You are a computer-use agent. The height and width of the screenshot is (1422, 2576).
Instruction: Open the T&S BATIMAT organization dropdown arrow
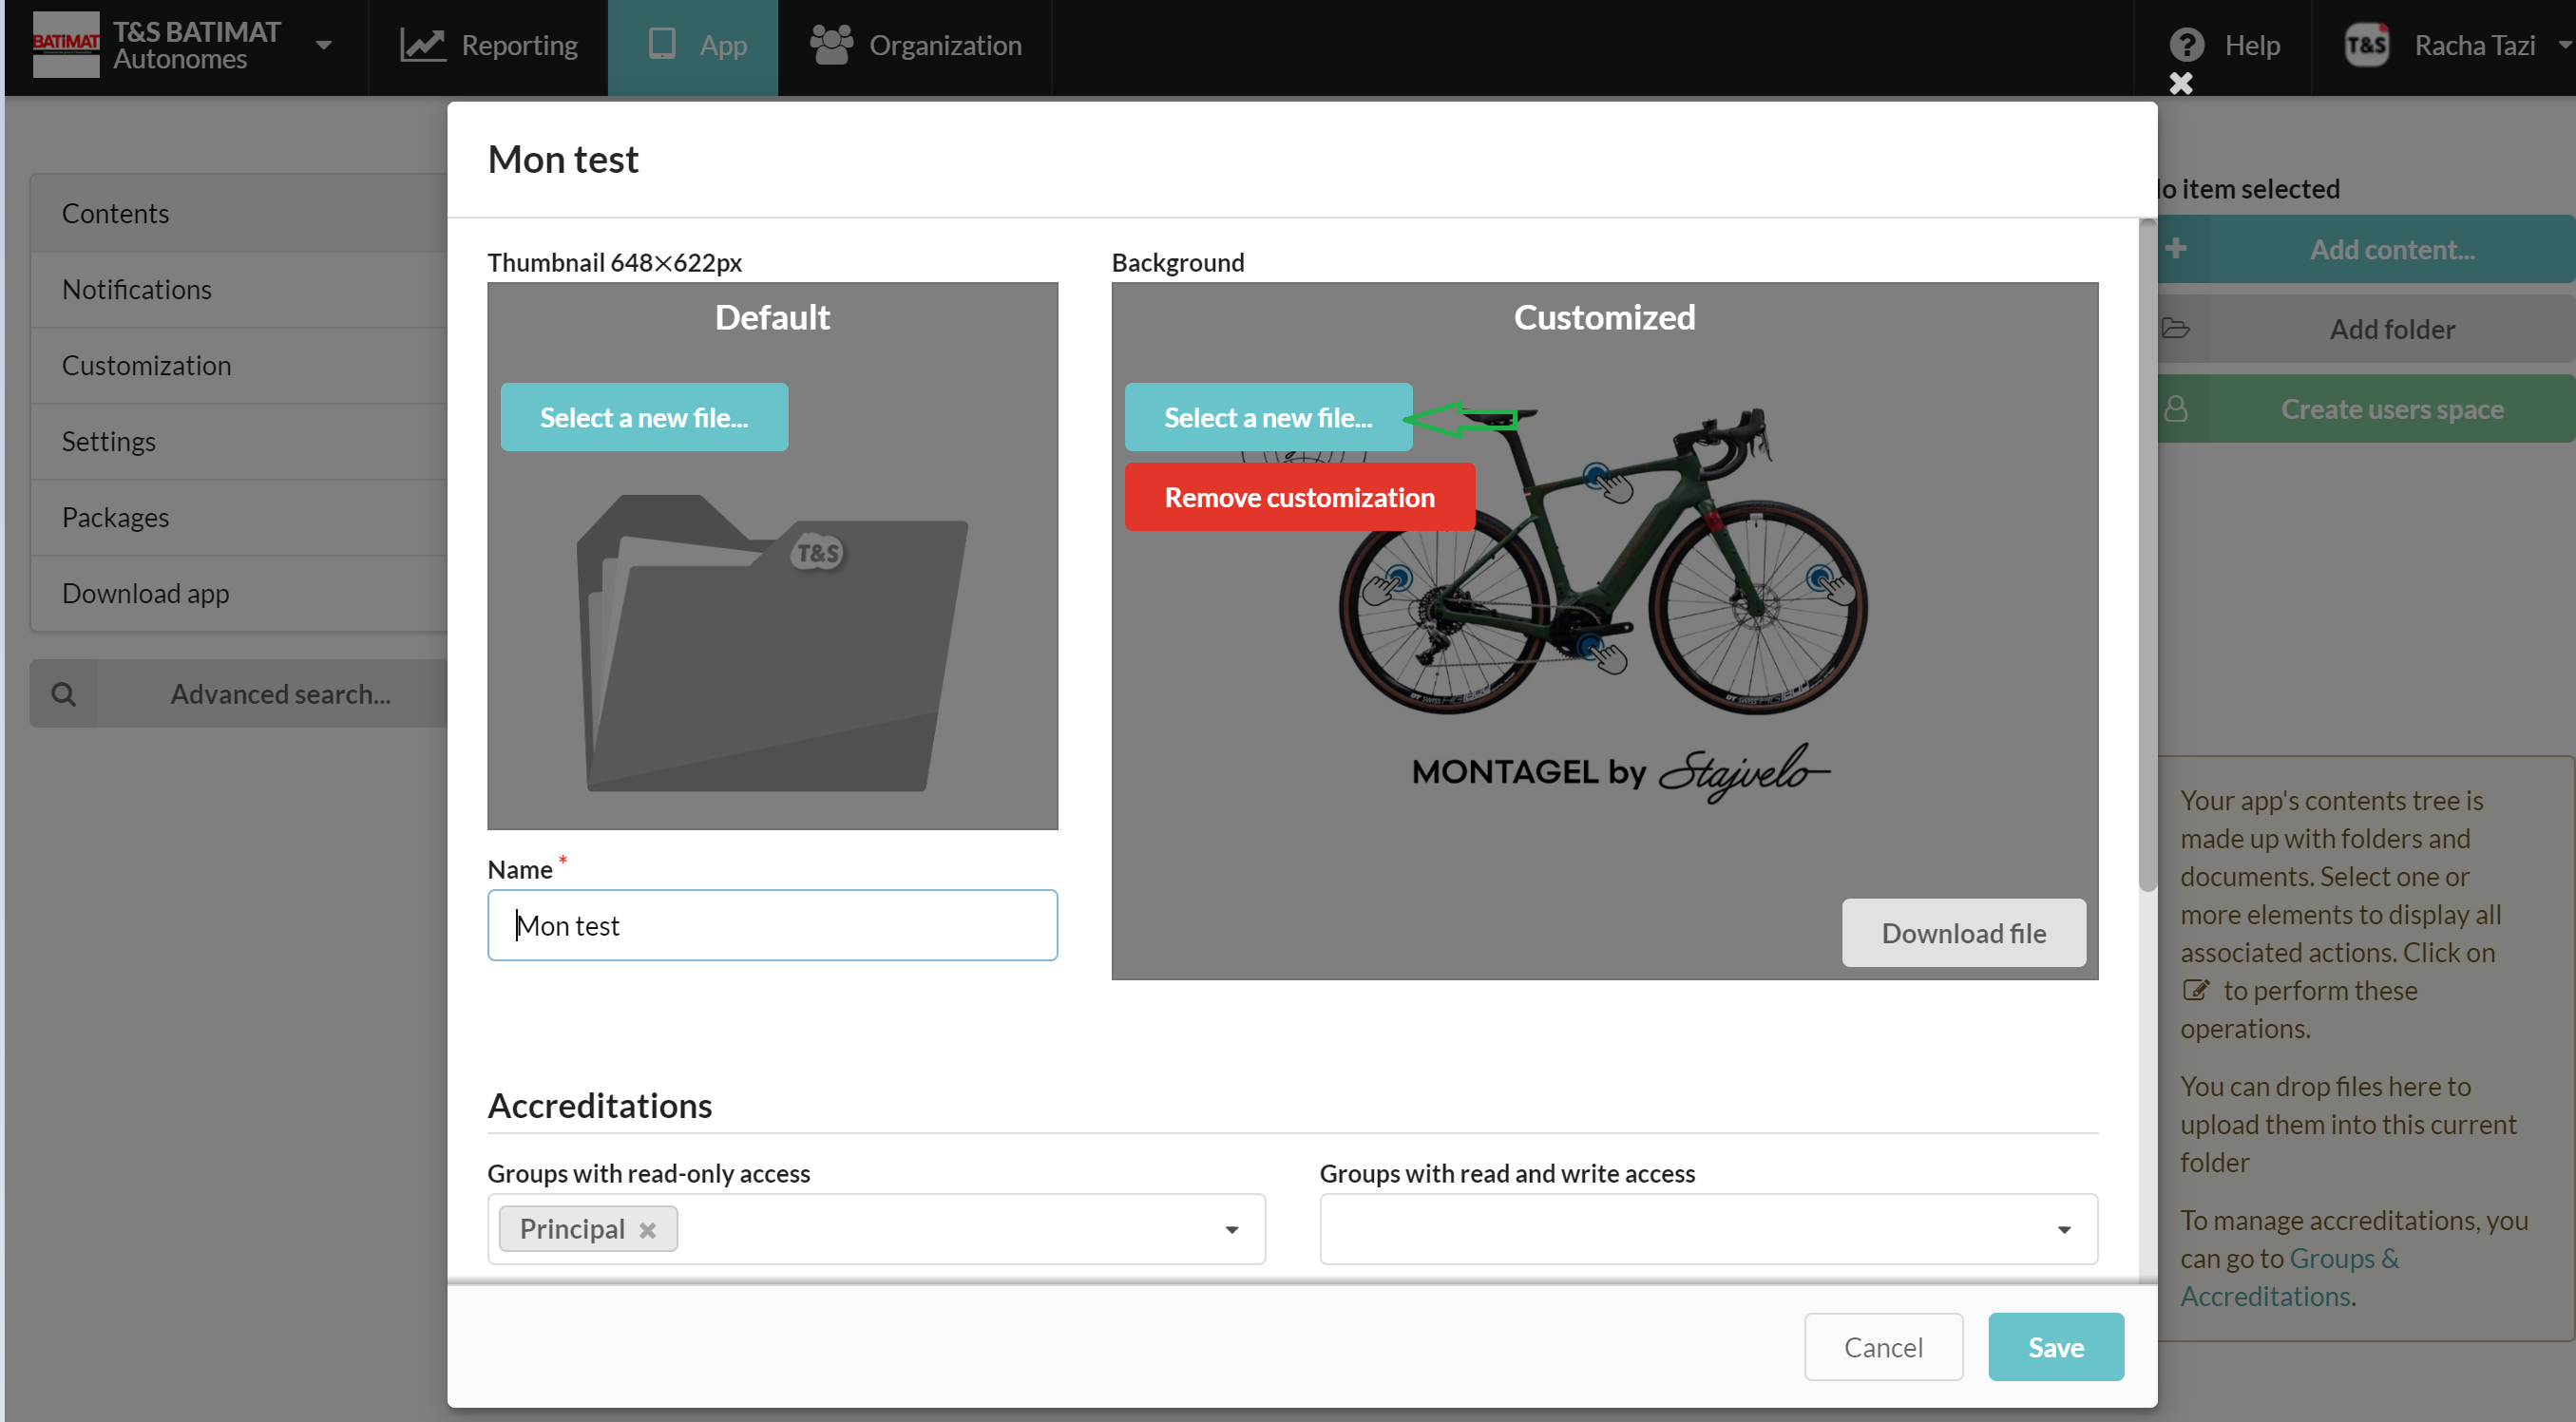323,45
